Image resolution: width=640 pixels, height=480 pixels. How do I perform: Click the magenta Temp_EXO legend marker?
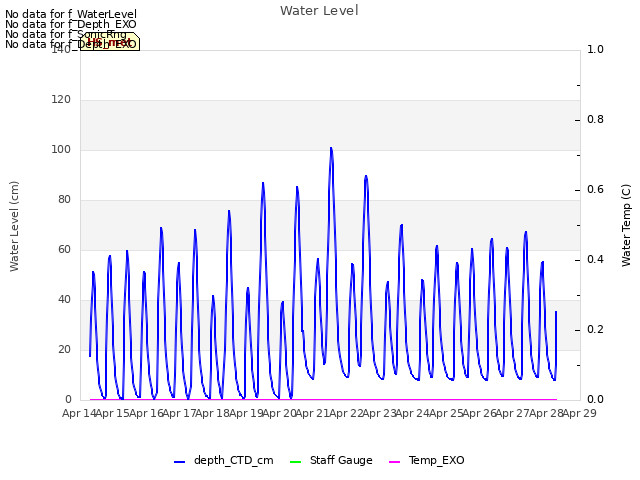coord(394,462)
